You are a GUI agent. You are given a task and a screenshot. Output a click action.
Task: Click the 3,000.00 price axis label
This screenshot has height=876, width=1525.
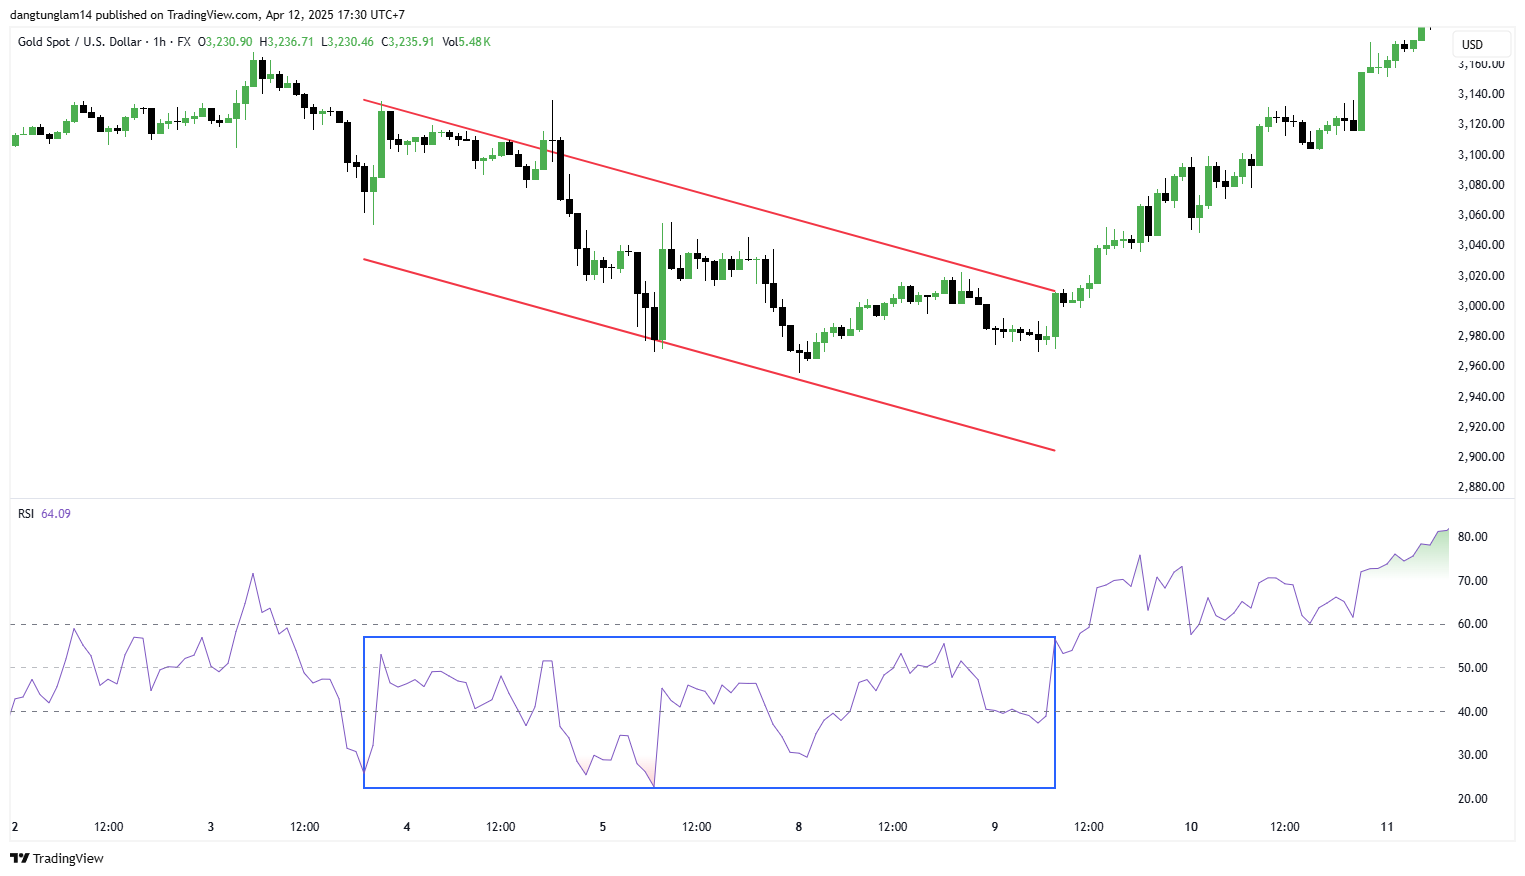click(1481, 306)
